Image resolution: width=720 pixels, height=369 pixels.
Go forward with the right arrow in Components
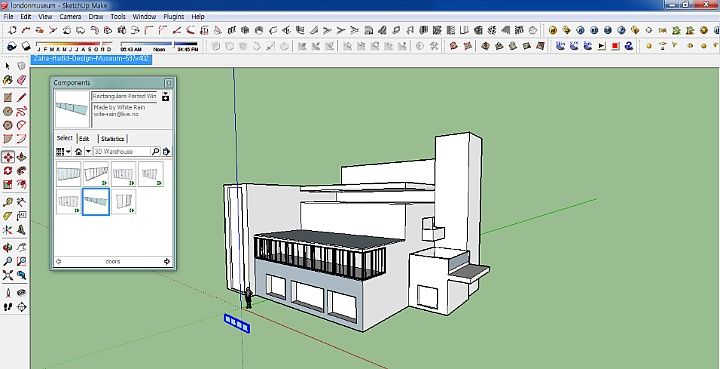tap(167, 262)
